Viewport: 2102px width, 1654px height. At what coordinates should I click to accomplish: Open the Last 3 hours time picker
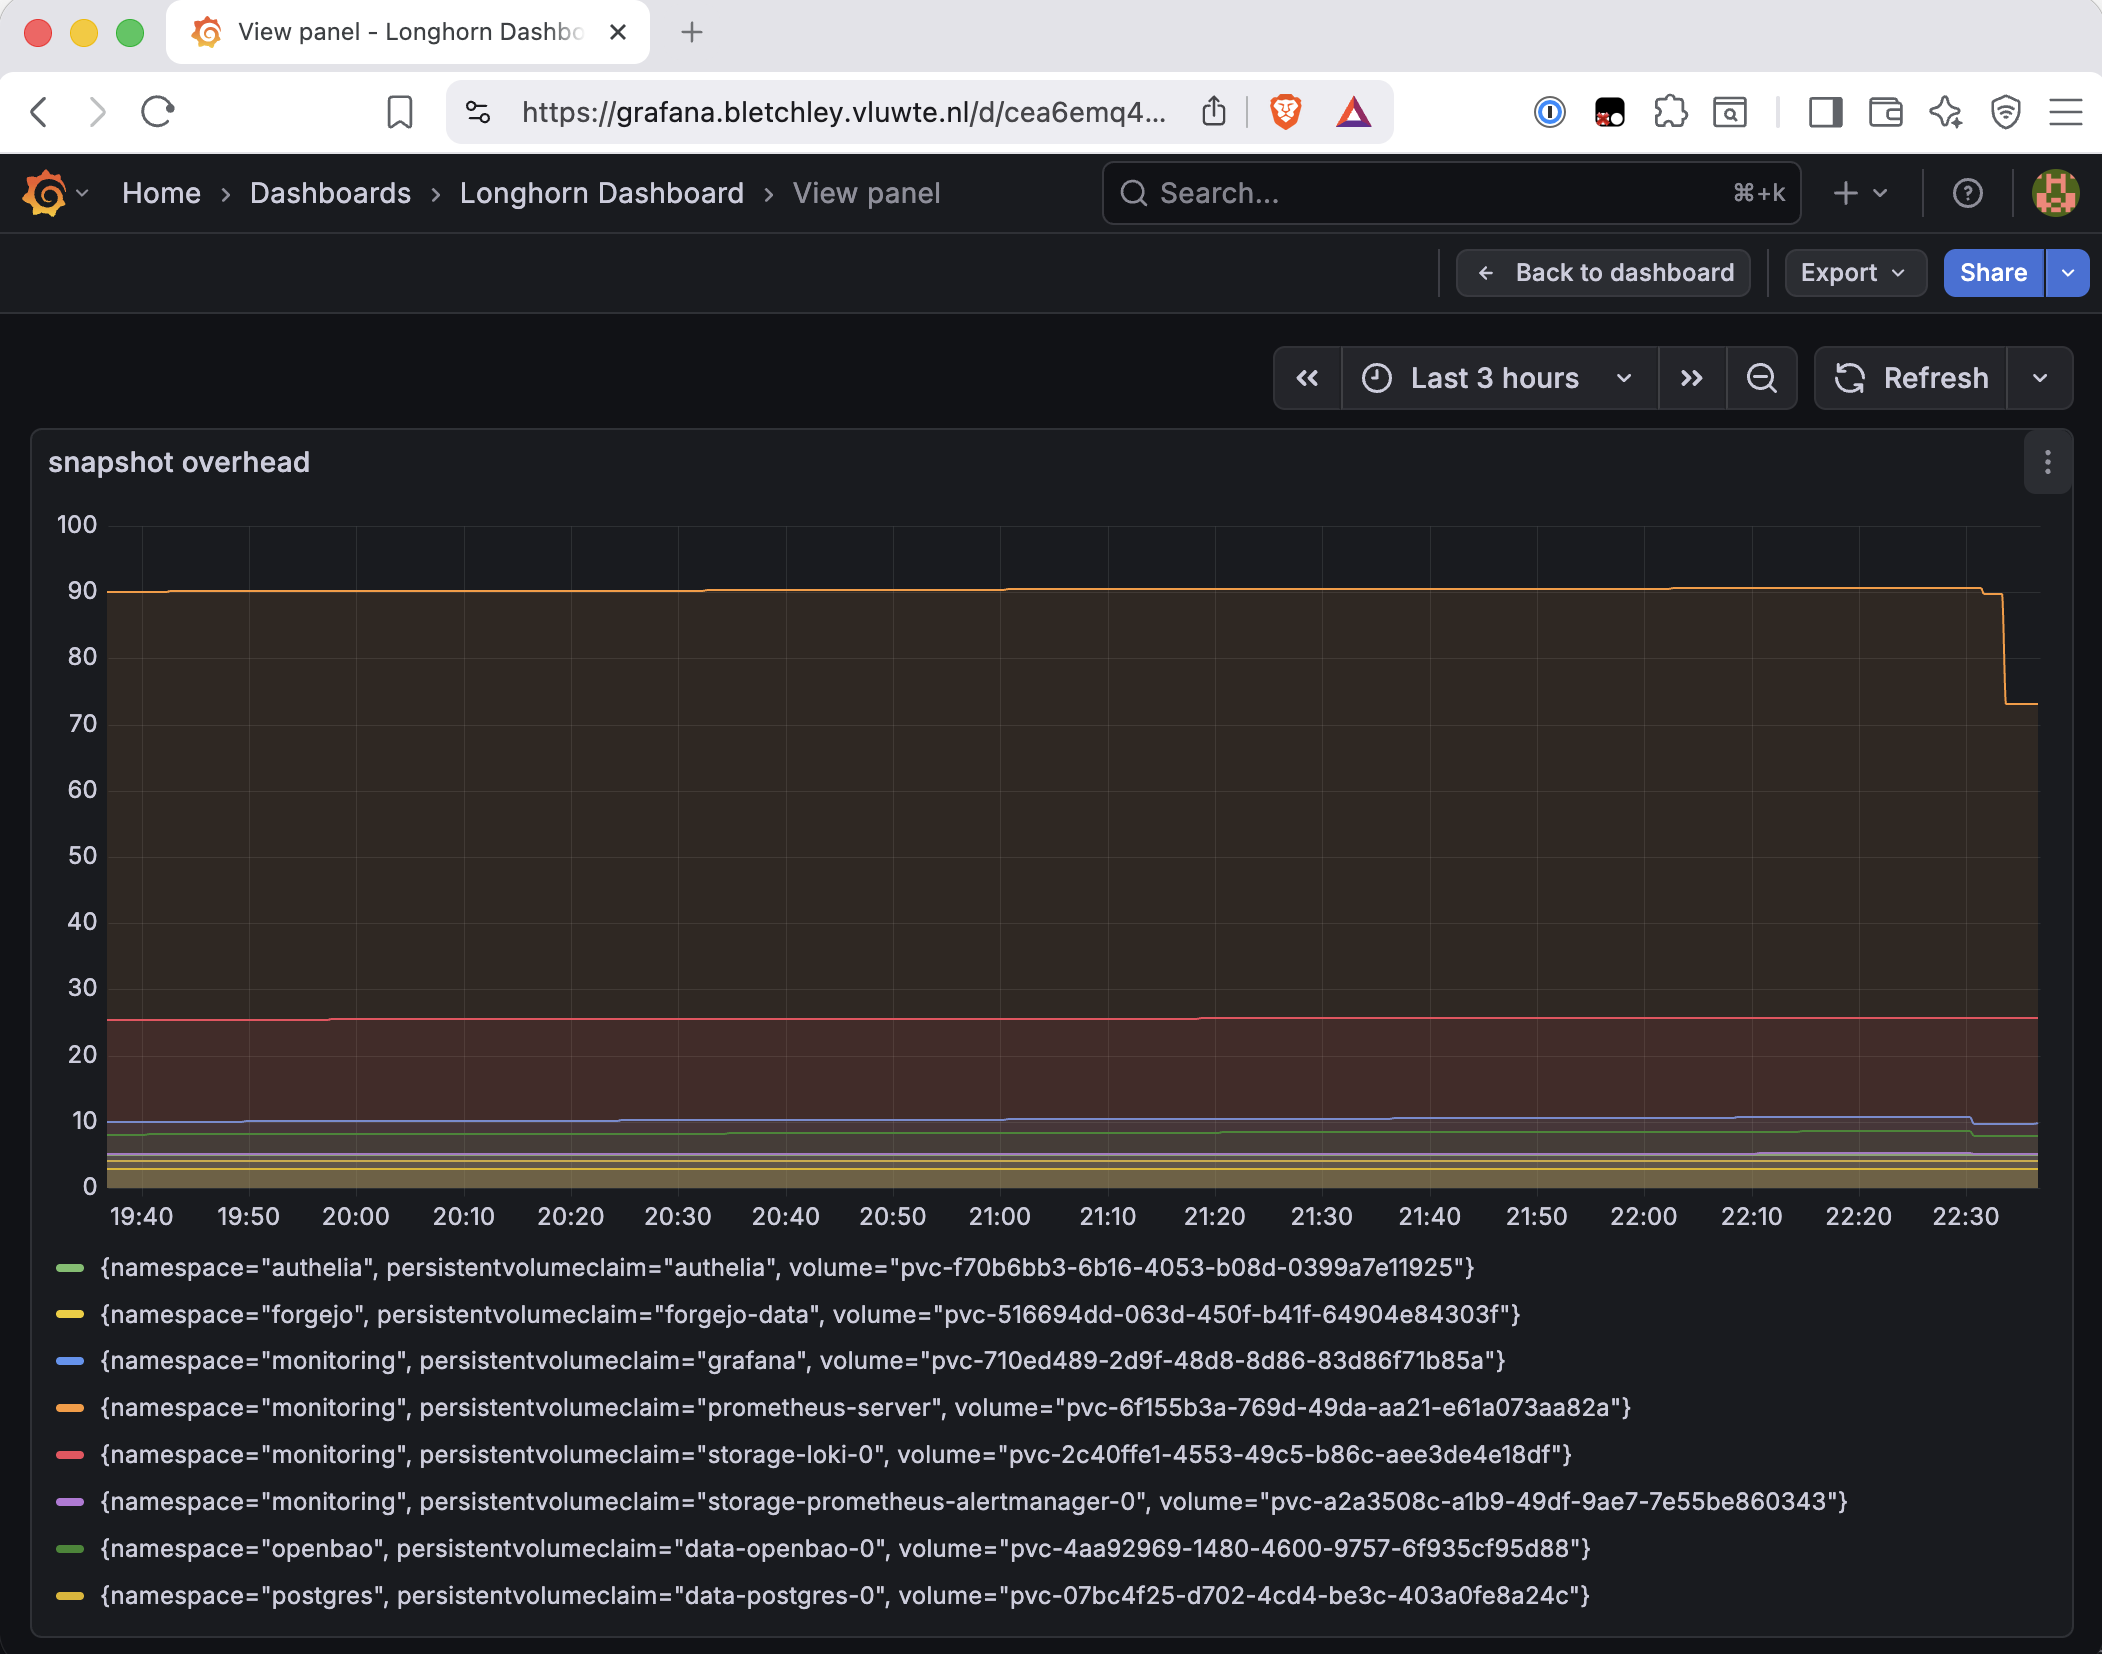click(x=1499, y=378)
